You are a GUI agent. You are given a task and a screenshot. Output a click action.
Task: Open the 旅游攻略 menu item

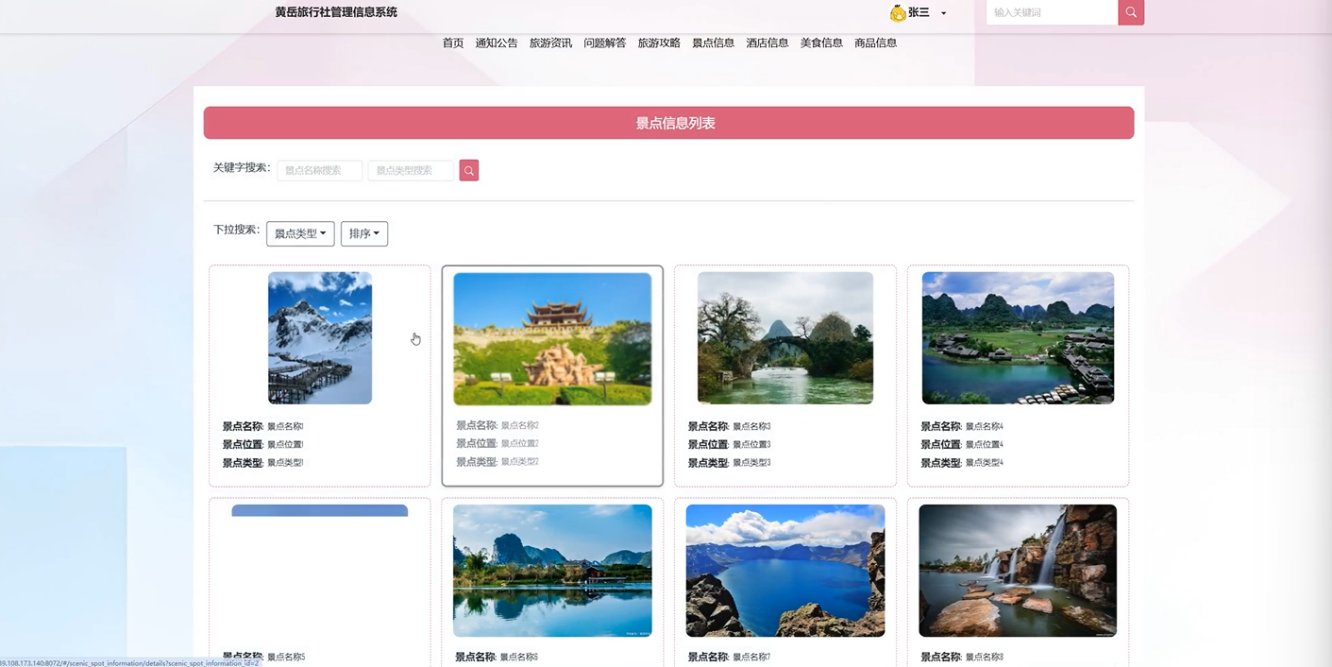tap(659, 43)
